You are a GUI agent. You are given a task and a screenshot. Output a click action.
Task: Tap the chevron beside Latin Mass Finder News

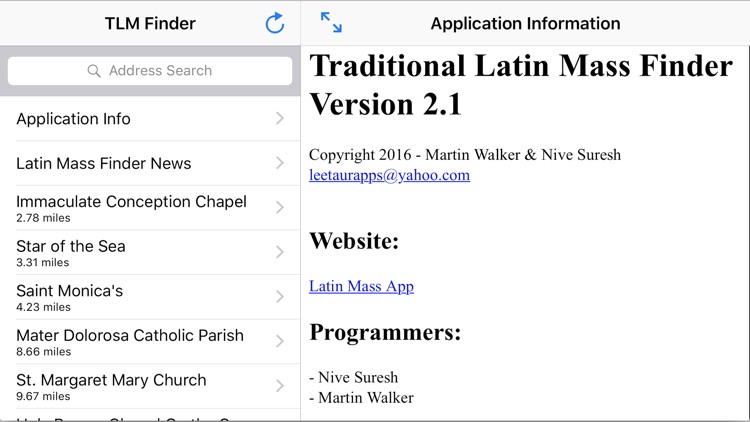click(x=280, y=163)
